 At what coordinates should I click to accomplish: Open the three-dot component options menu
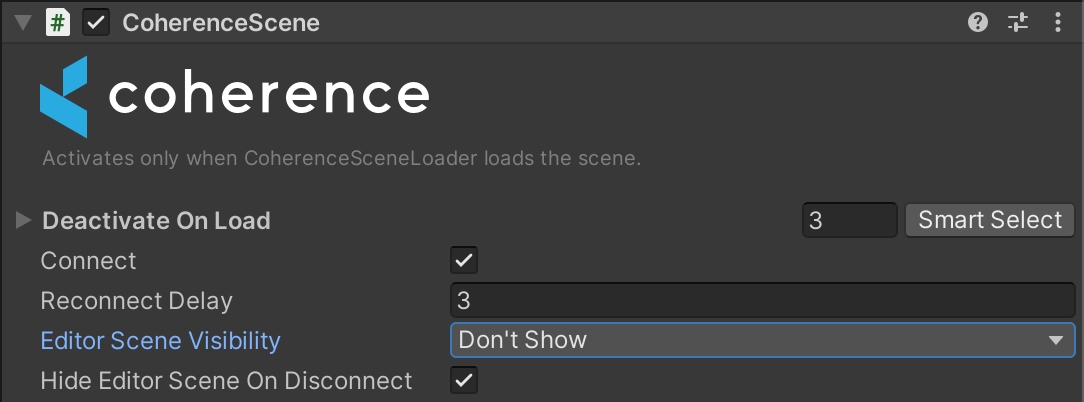coord(1058,22)
